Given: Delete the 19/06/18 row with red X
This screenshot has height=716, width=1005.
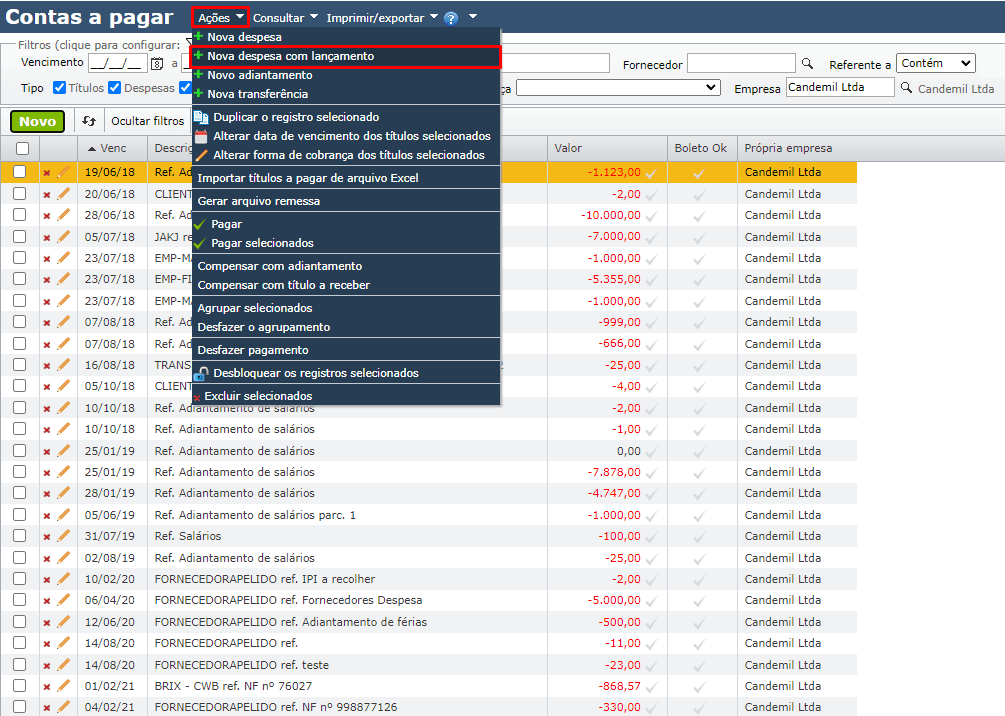Looking at the screenshot, I should [x=47, y=173].
